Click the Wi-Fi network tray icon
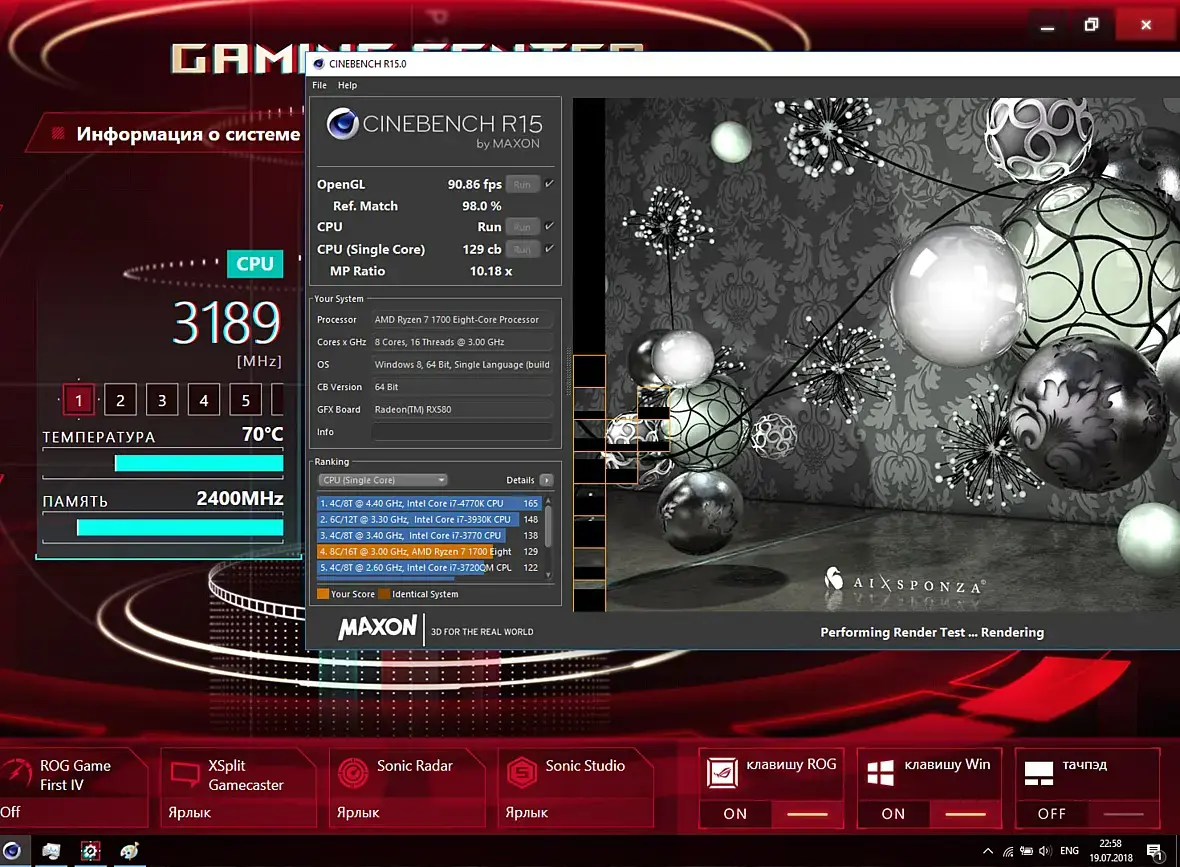 click(1008, 851)
